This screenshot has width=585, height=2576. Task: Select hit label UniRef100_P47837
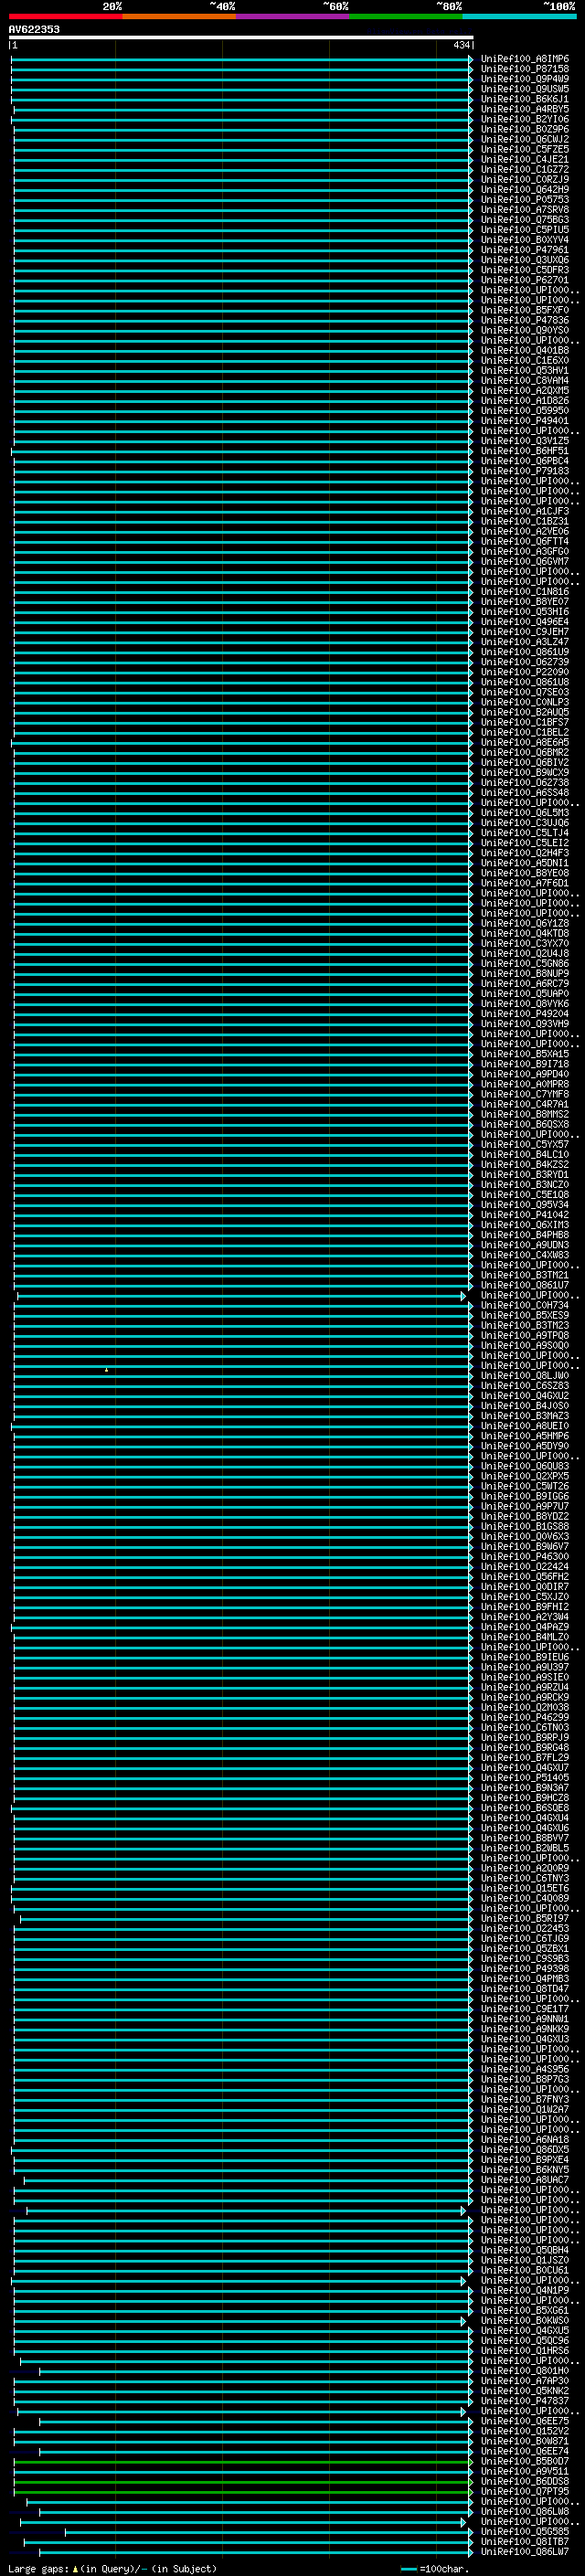coord(524,2401)
